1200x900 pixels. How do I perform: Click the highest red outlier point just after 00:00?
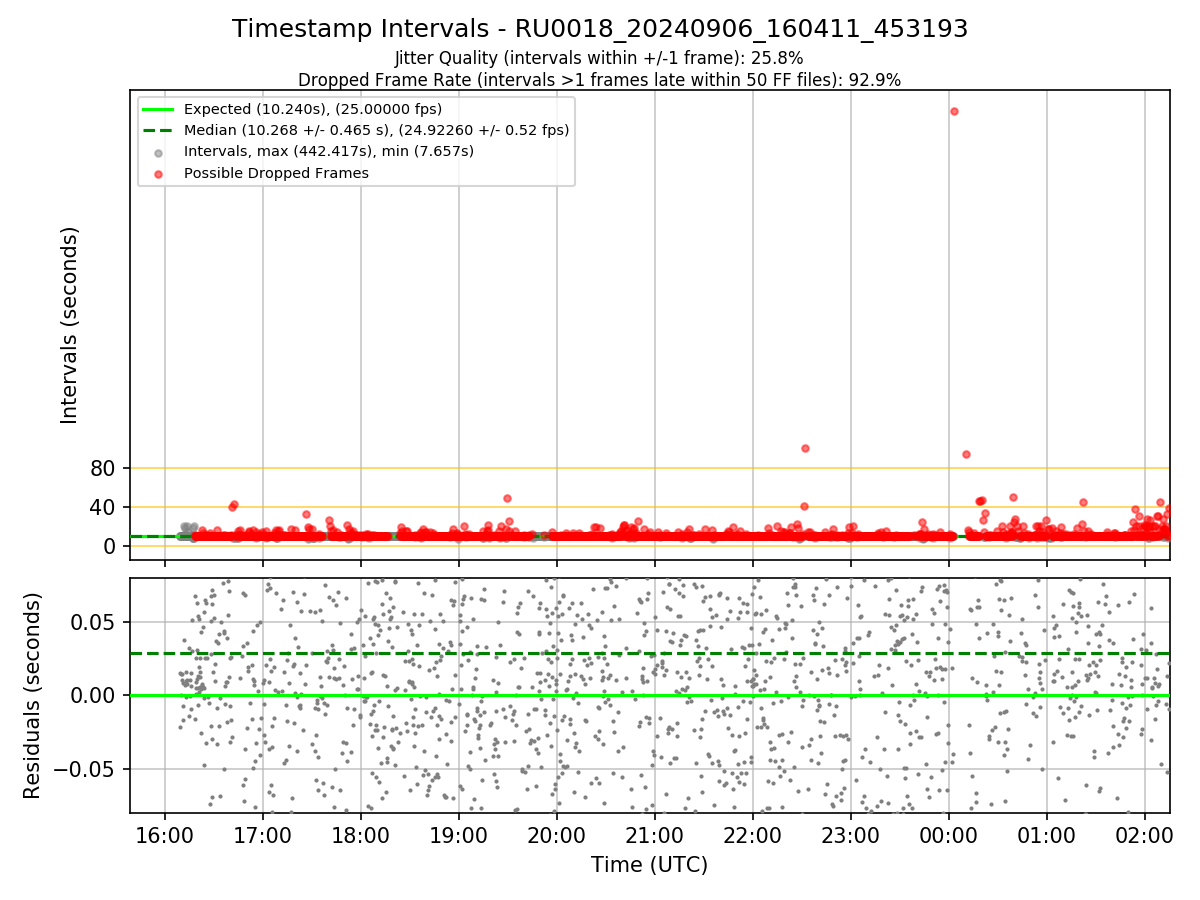click(954, 111)
